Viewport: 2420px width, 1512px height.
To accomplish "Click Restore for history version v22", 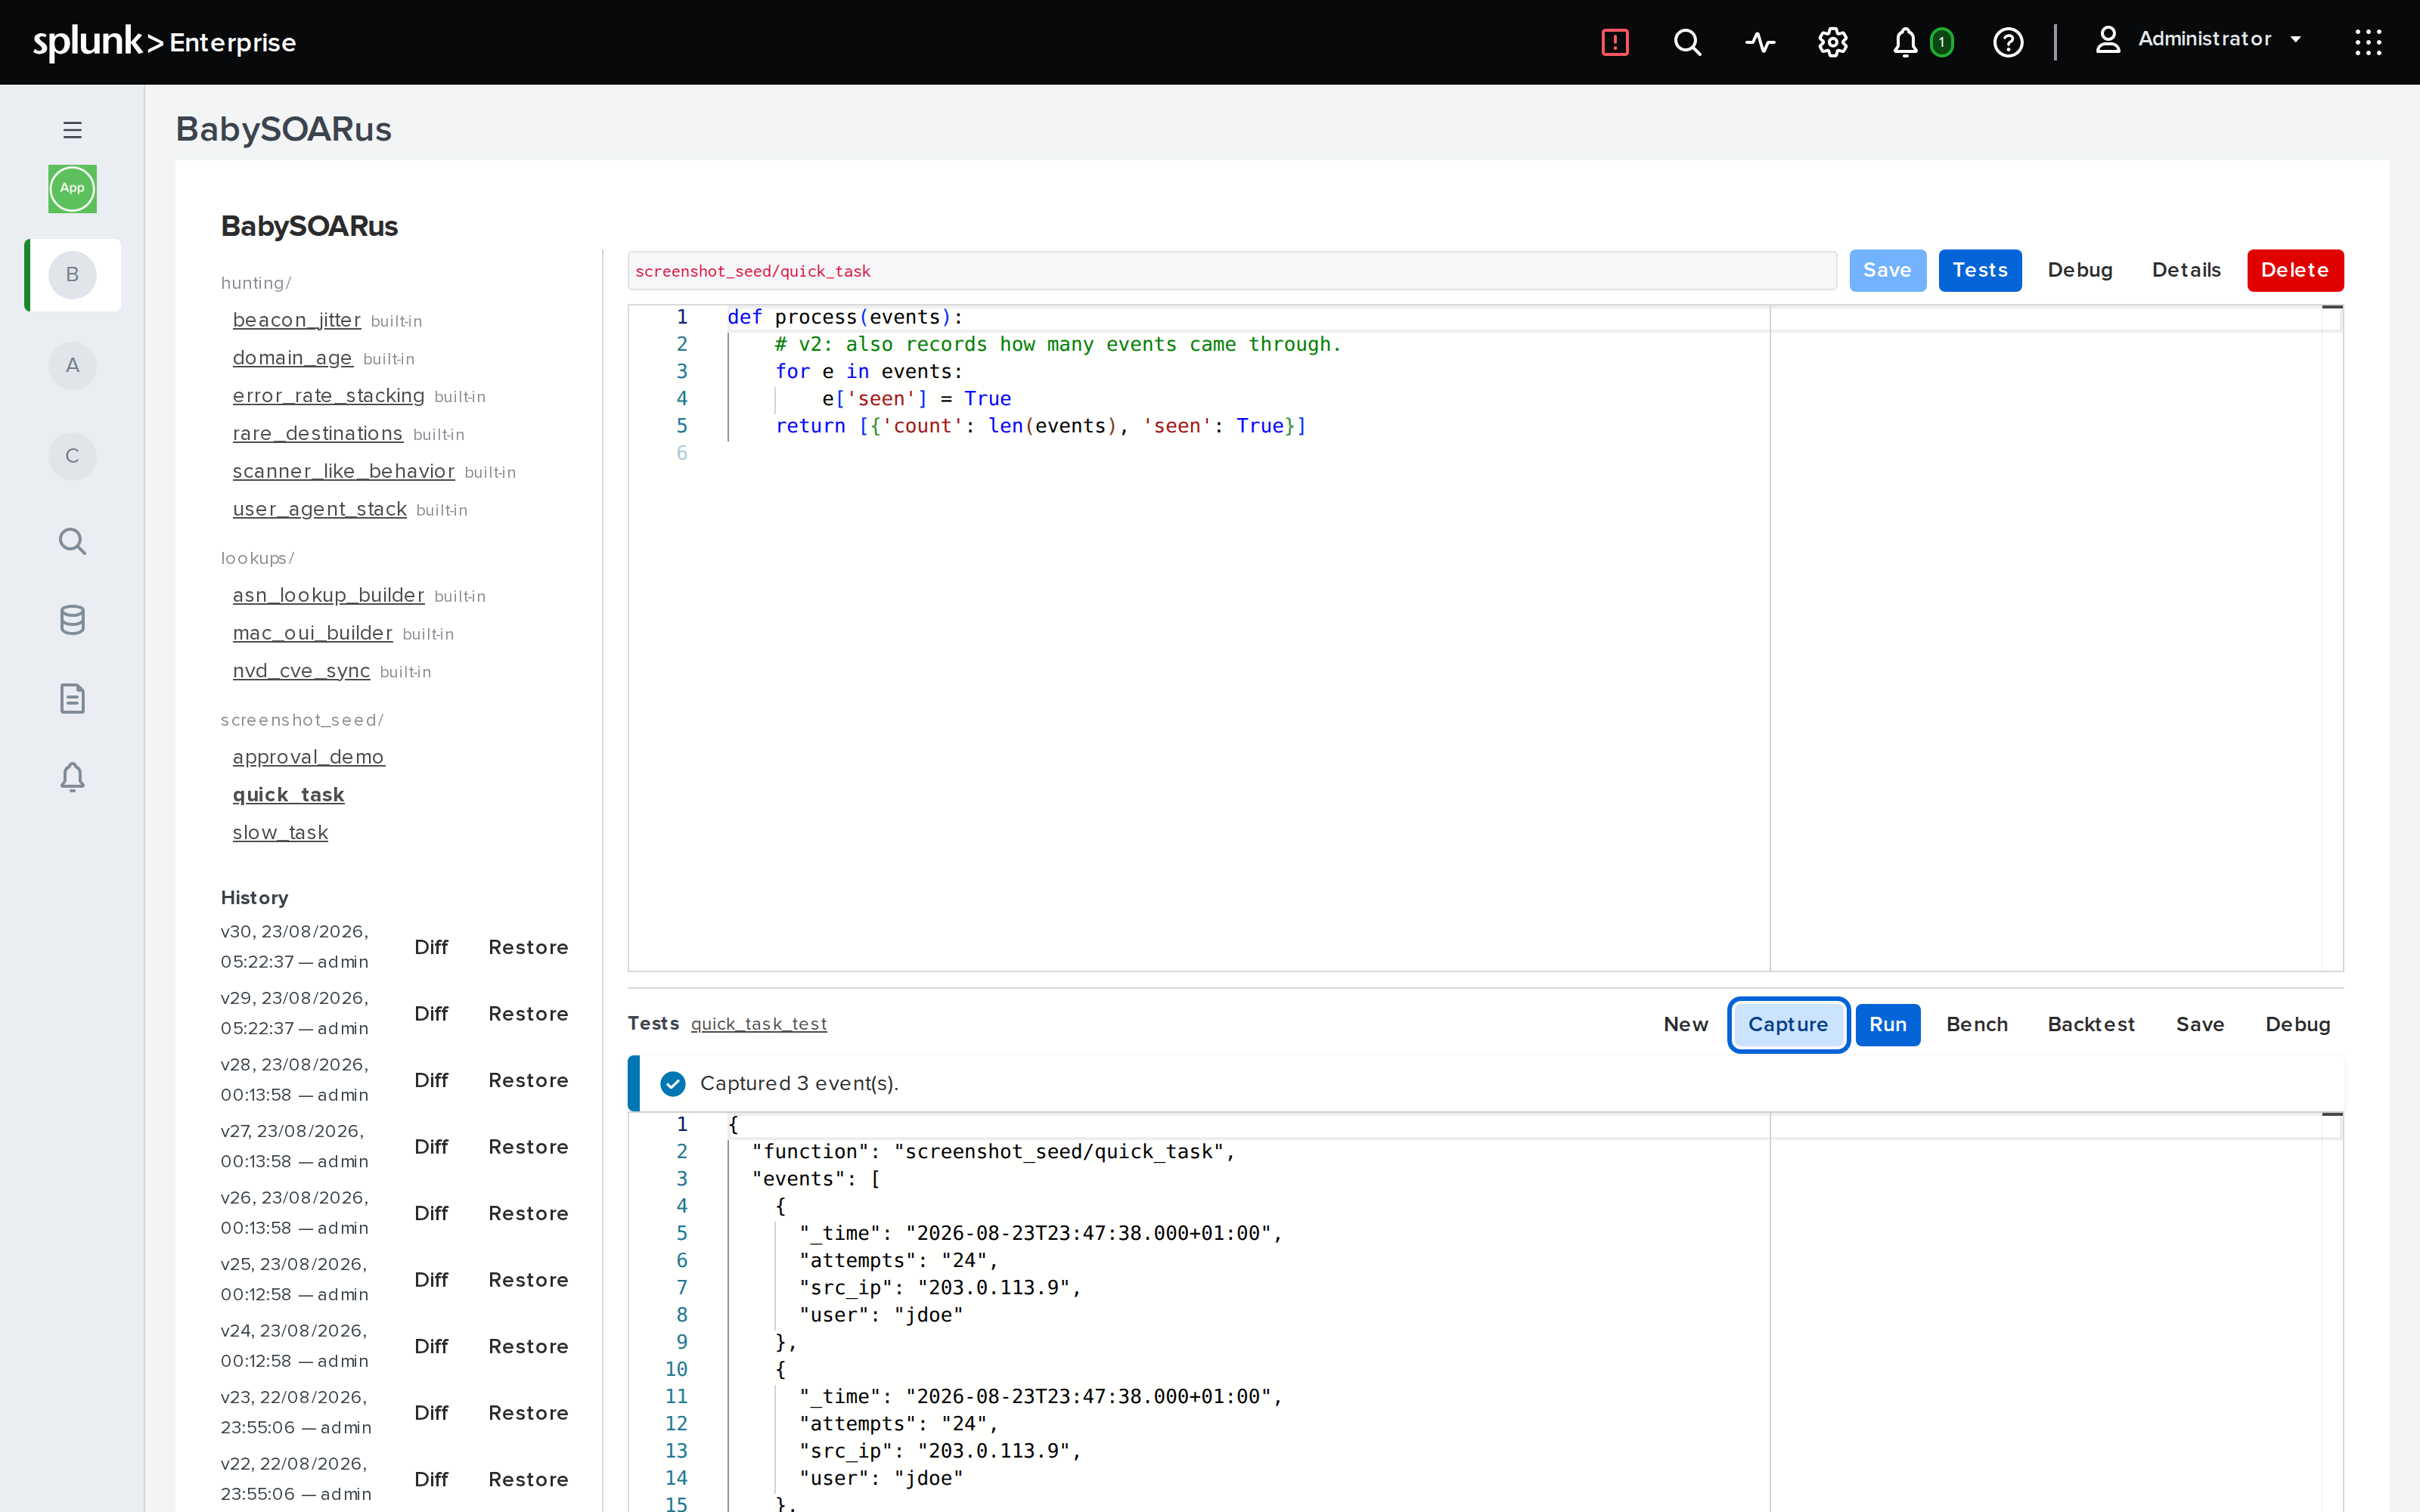I will click(x=528, y=1479).
